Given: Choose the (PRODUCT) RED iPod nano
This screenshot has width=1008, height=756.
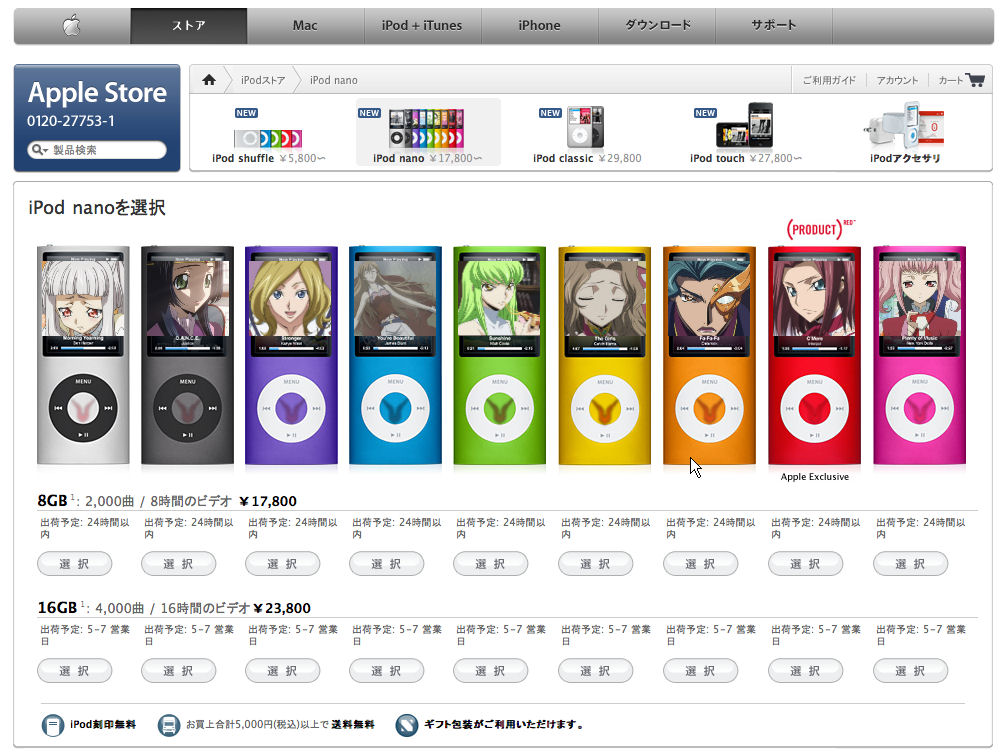Looking at the screenshot, I should click(x=814, y=355).
